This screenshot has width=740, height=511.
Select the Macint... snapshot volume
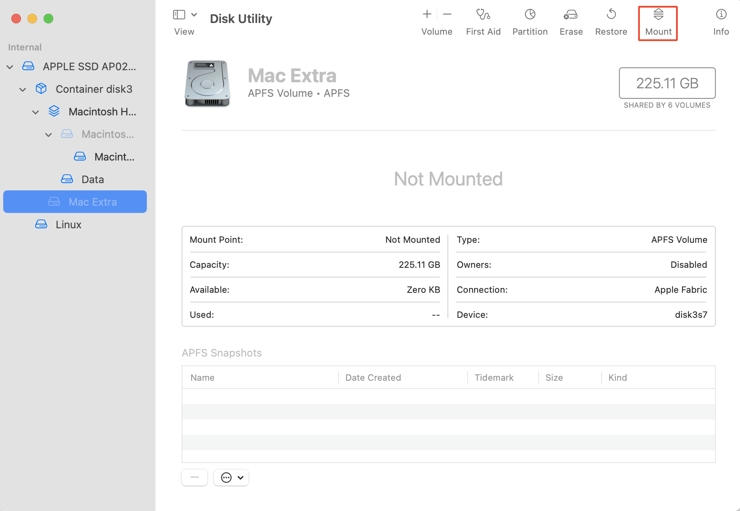coord(114,157)
